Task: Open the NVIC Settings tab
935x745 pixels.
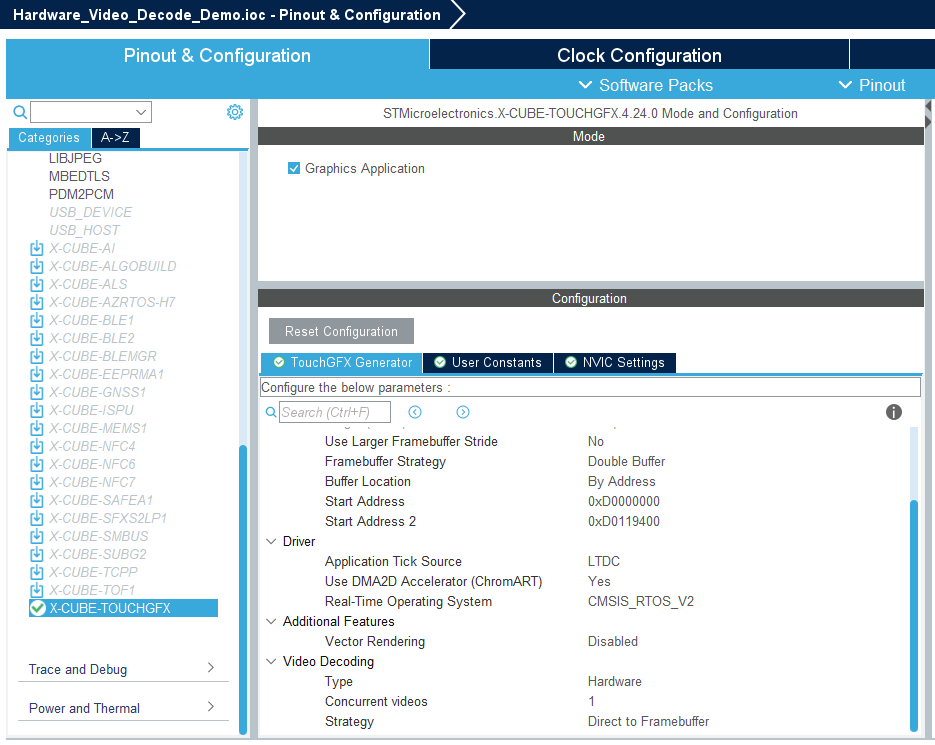Action: [615, 363]
